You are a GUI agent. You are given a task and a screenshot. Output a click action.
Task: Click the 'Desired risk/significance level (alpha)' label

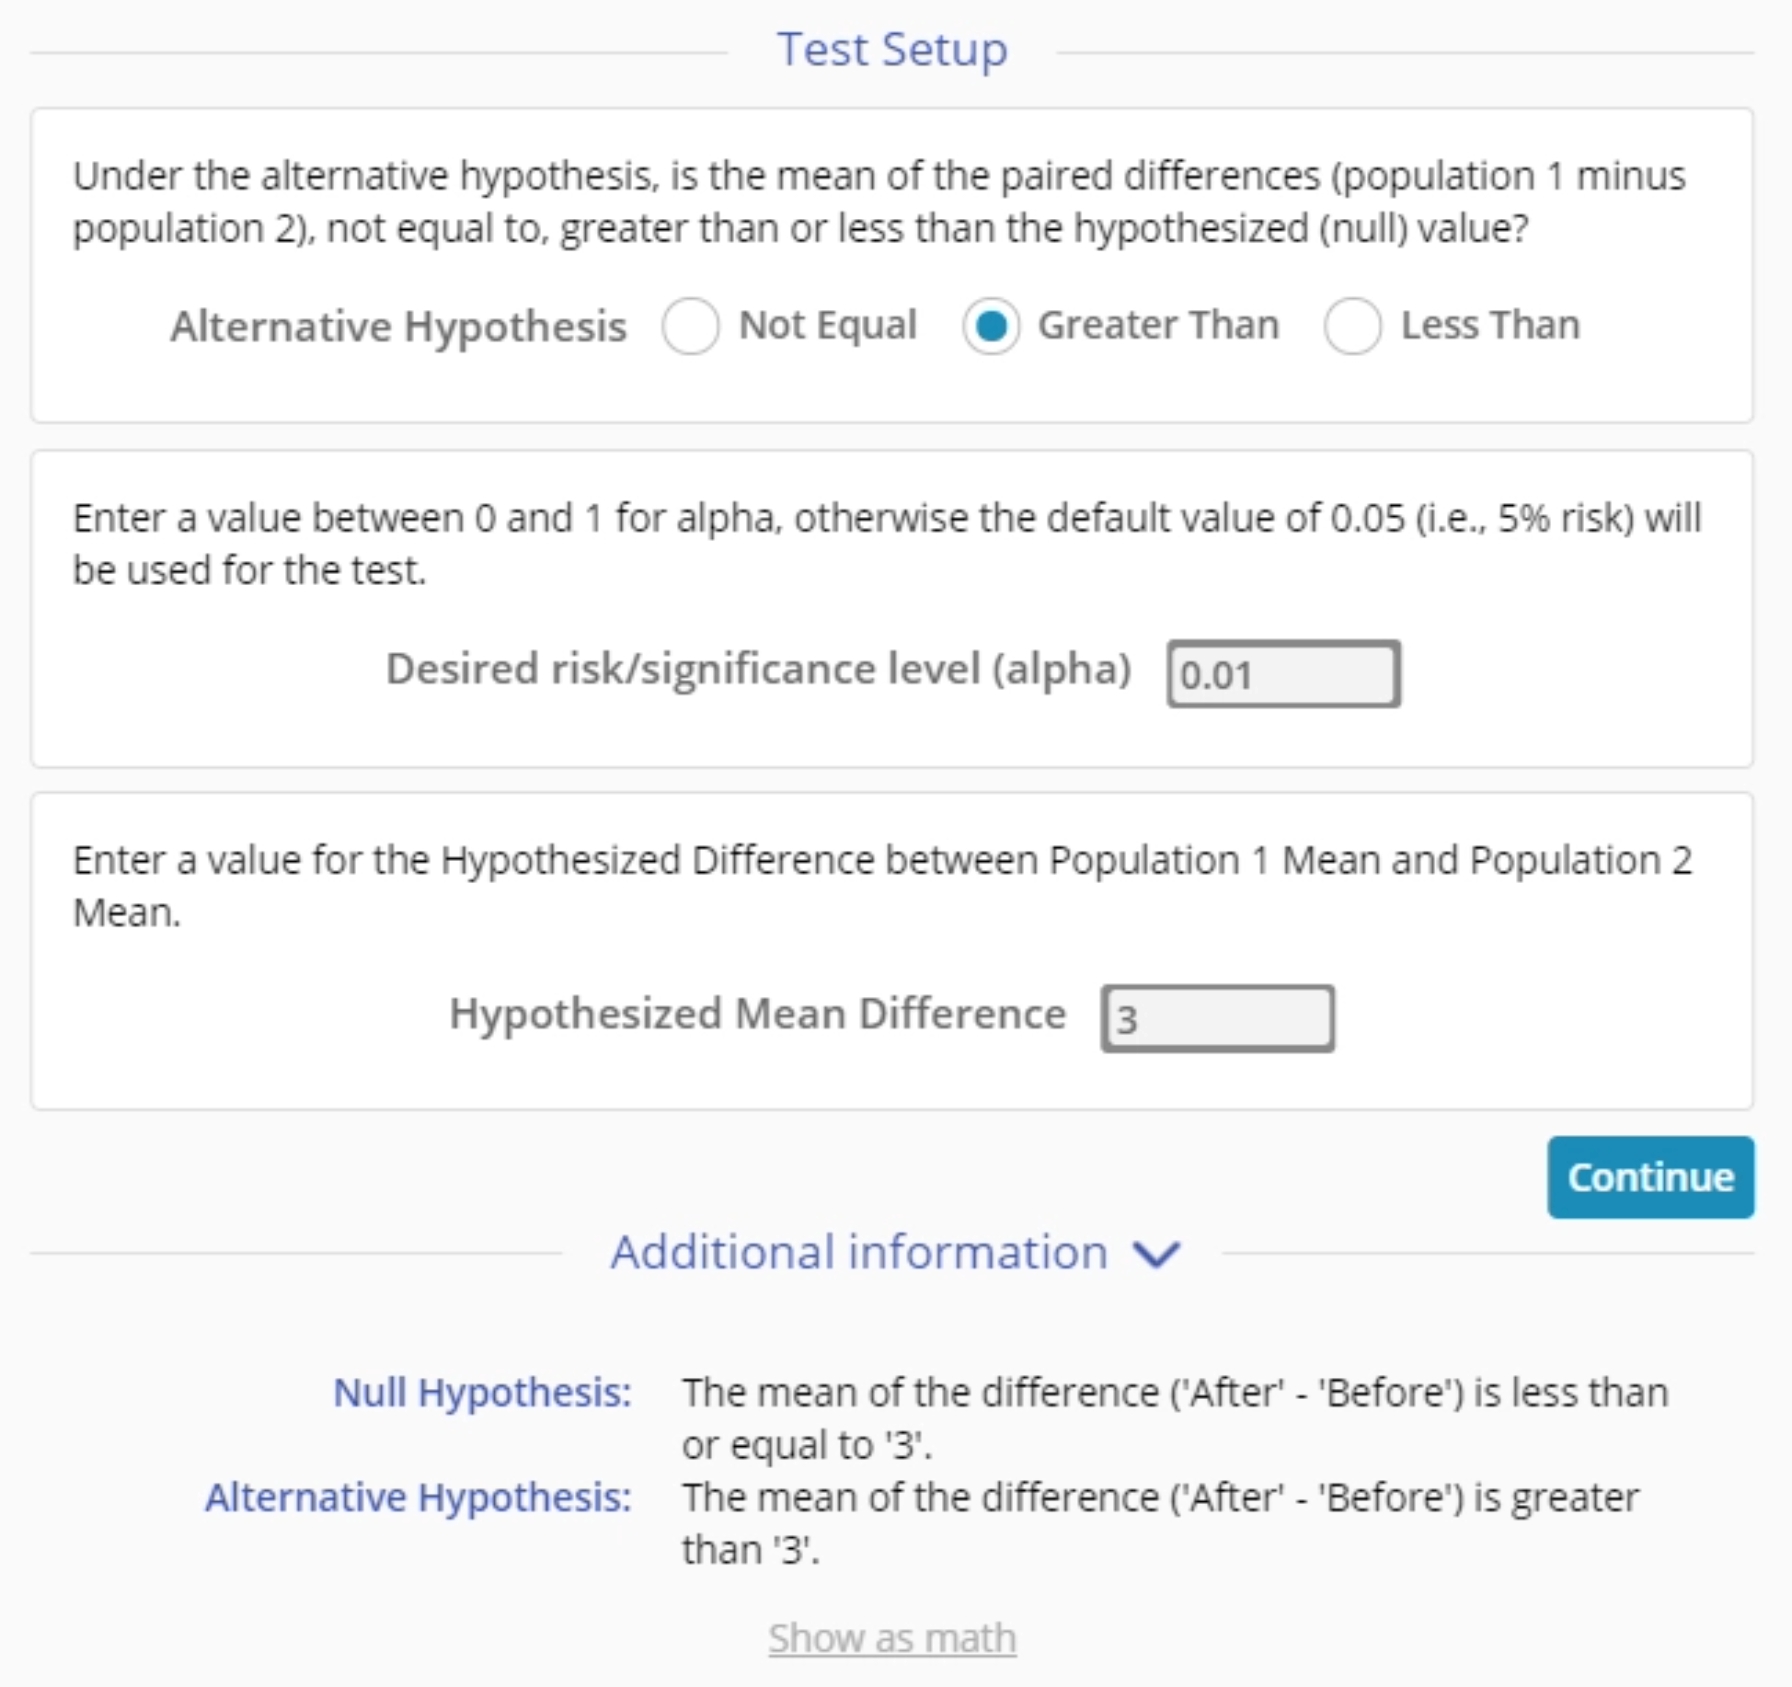click(758, 669)
